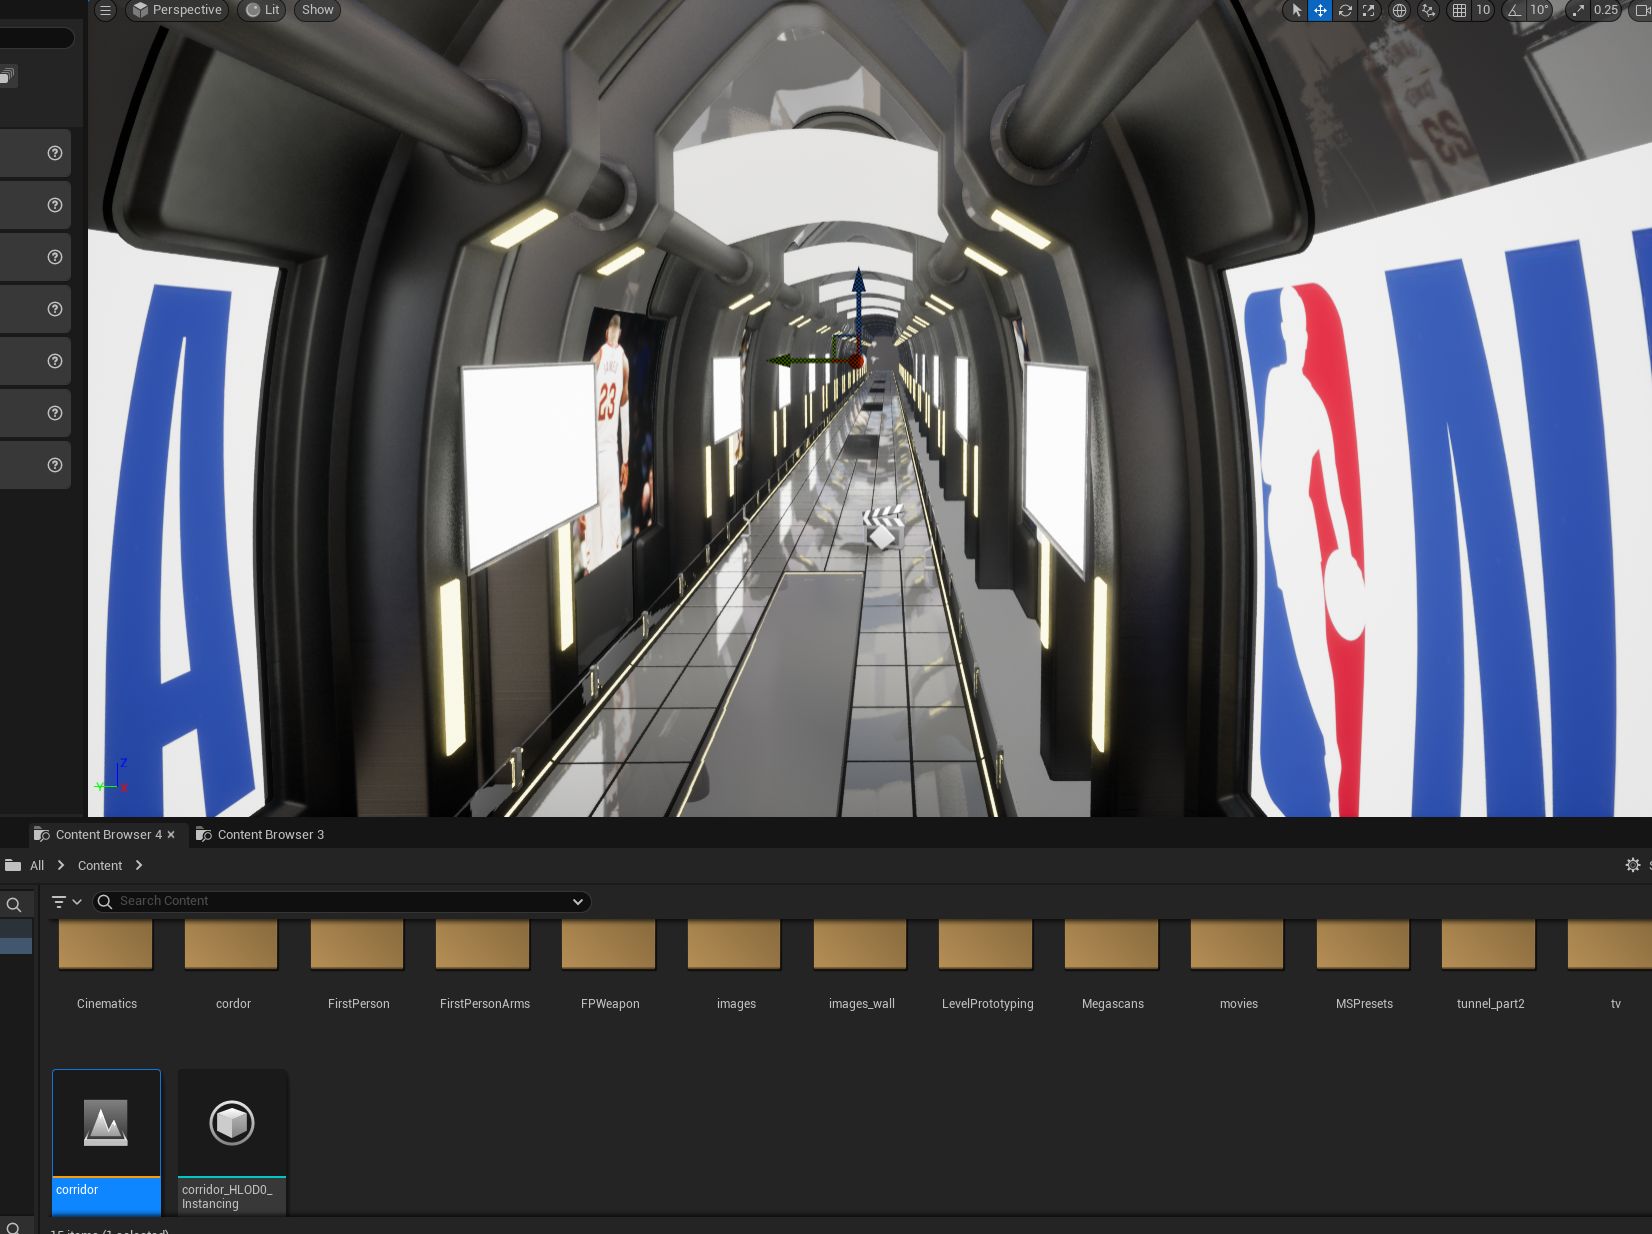The image size is (1652, 1234).
Task: Select the corridor level asset
Action: 106,1142
